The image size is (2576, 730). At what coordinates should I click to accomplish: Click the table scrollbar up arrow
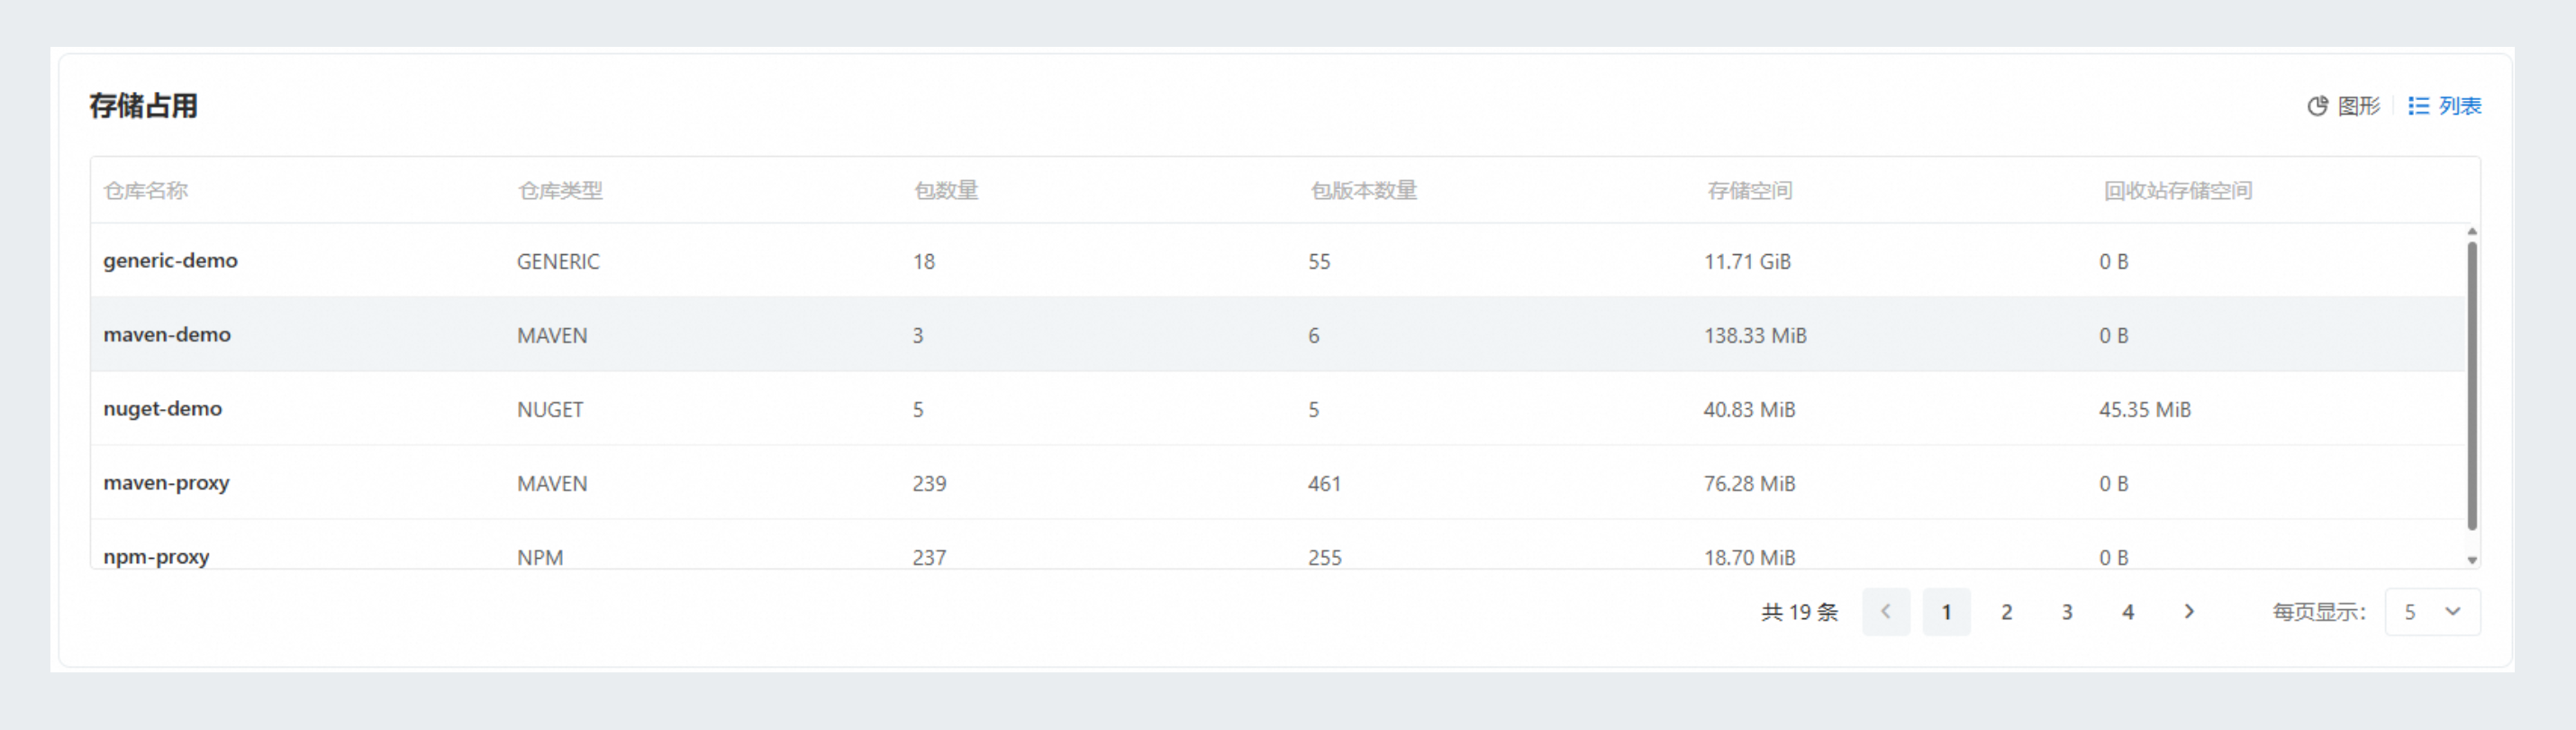(x=2471, y=231)
